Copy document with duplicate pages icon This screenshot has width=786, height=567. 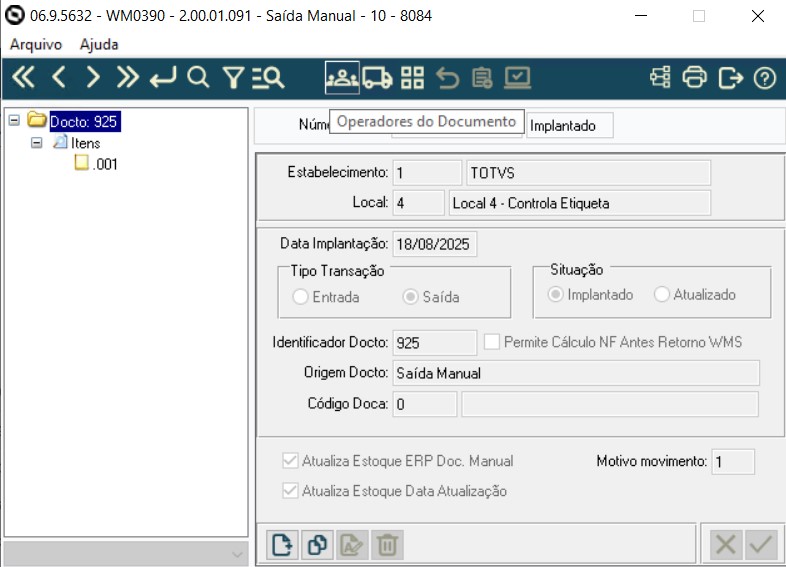pos(317,545)
